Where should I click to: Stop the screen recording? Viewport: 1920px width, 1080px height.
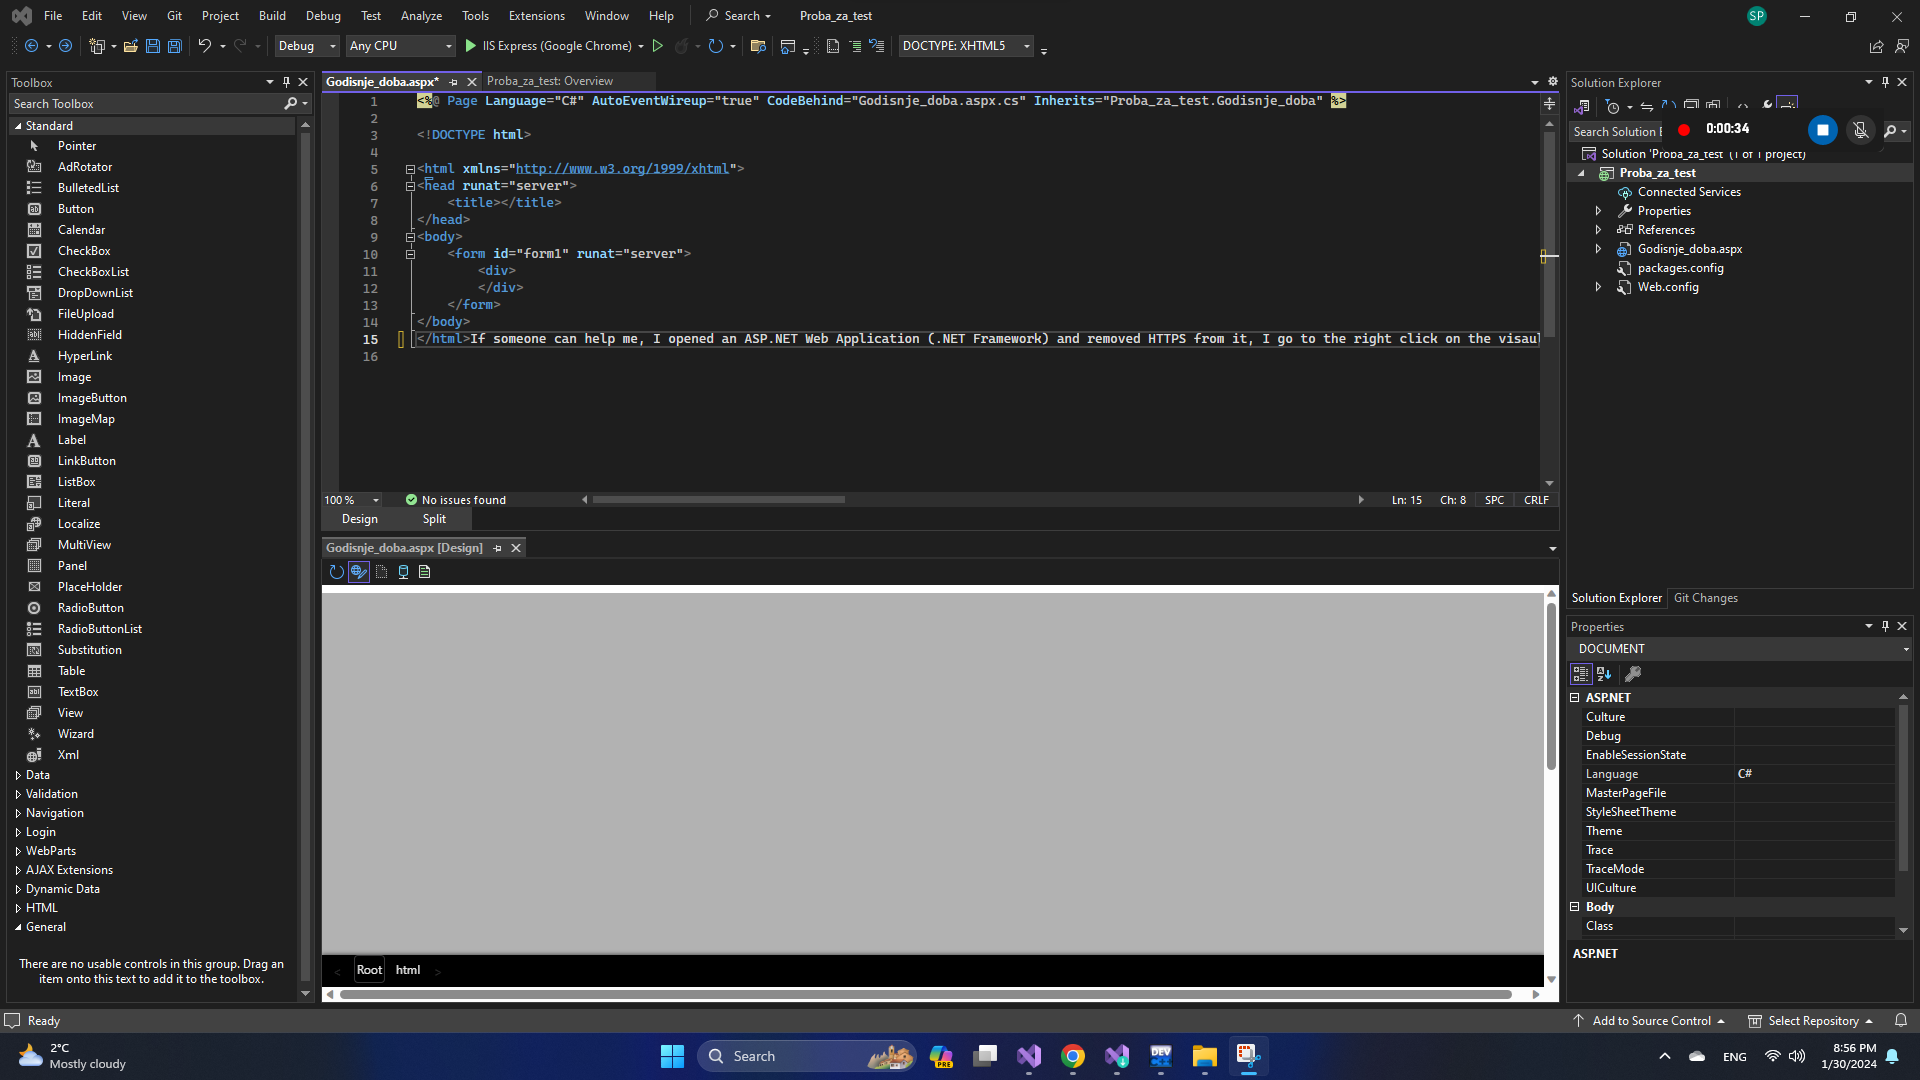(1822, 130)
